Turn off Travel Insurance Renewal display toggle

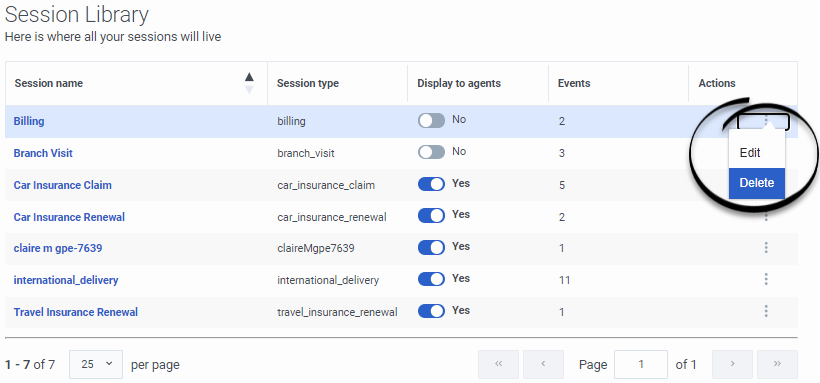431,311
